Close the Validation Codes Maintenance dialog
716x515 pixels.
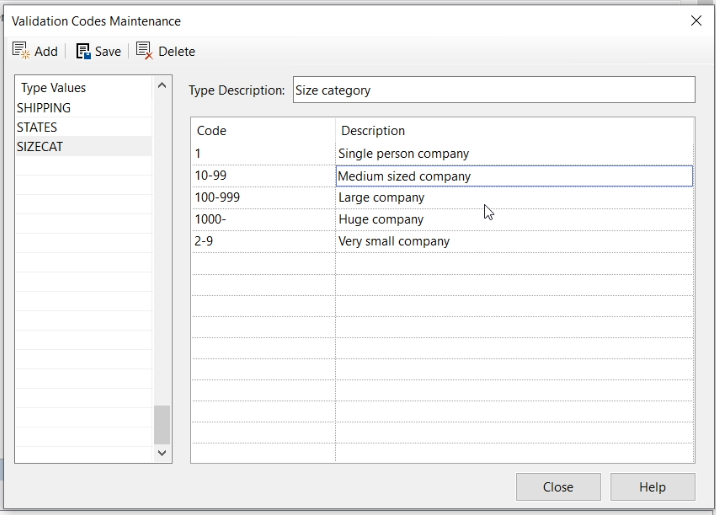pos(696,20)
